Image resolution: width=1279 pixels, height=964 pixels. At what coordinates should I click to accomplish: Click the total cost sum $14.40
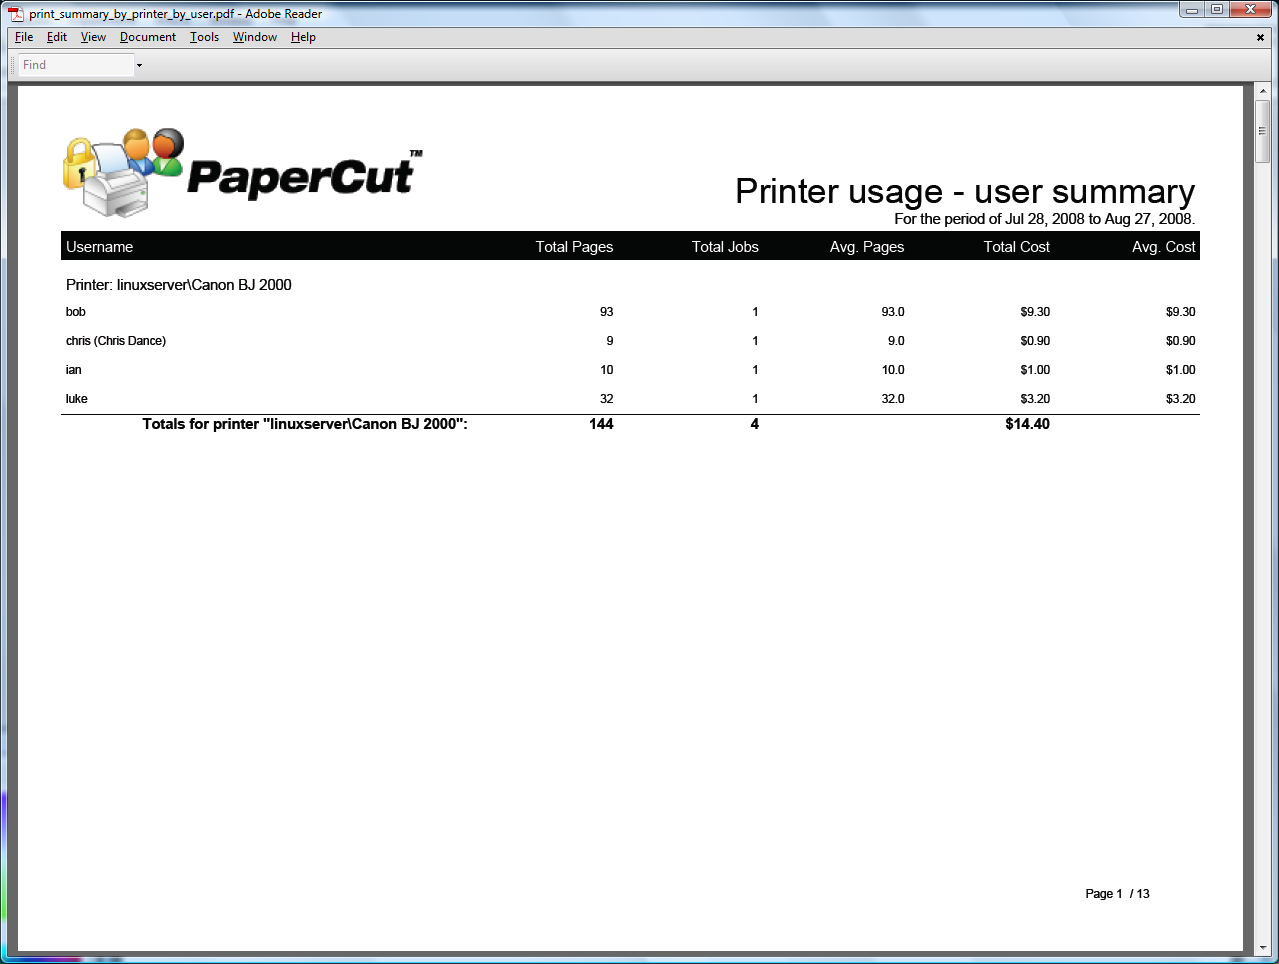click(1028, 424)
